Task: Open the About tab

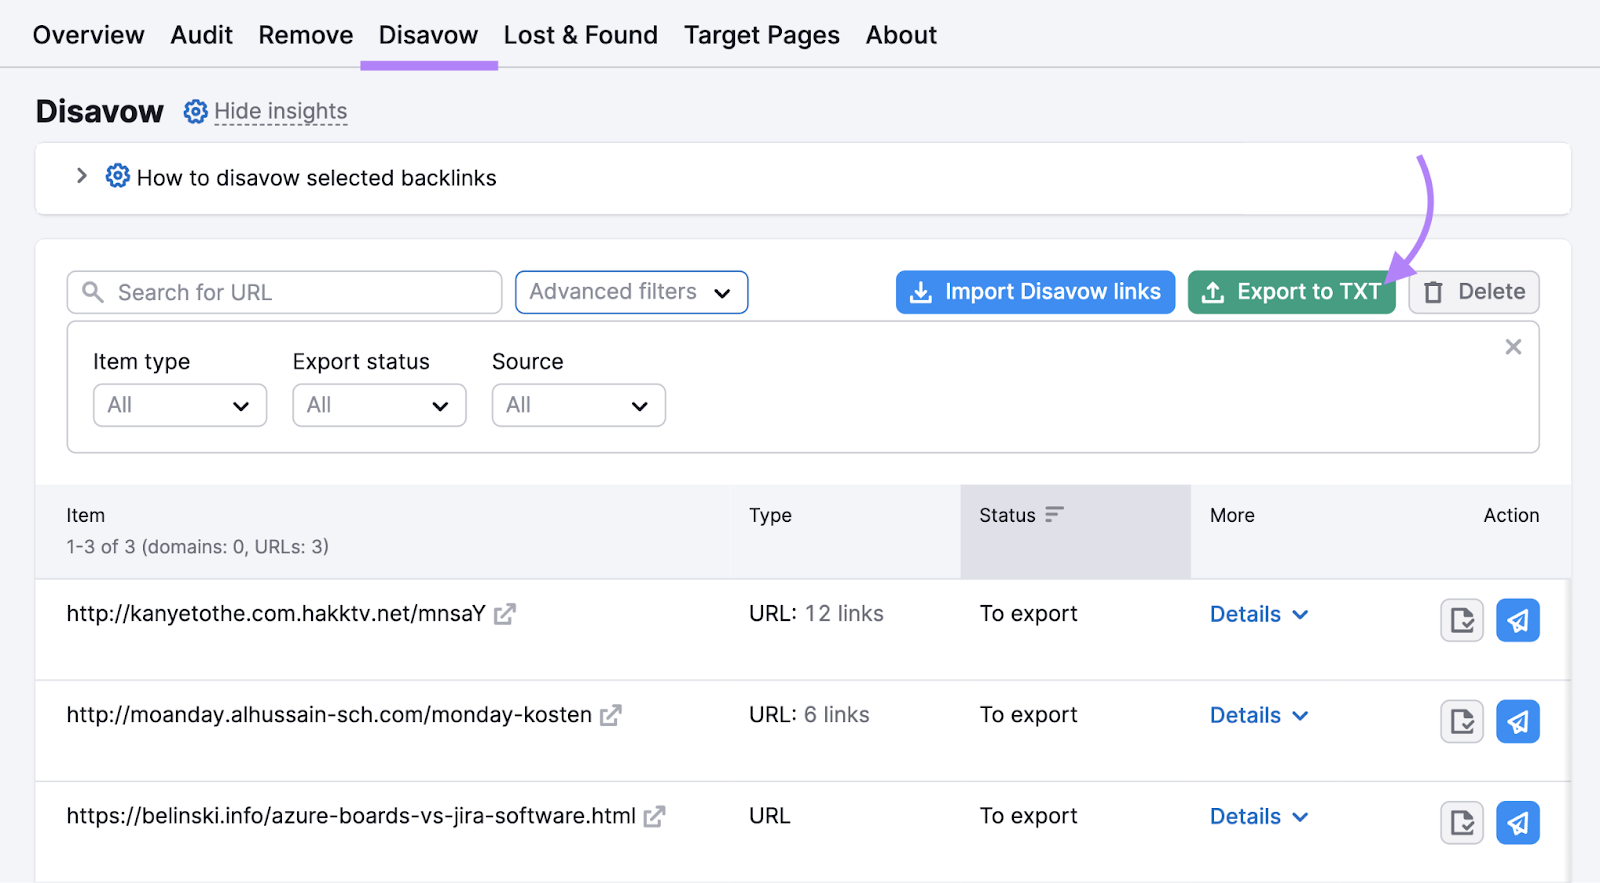Action: click(901, 35)
